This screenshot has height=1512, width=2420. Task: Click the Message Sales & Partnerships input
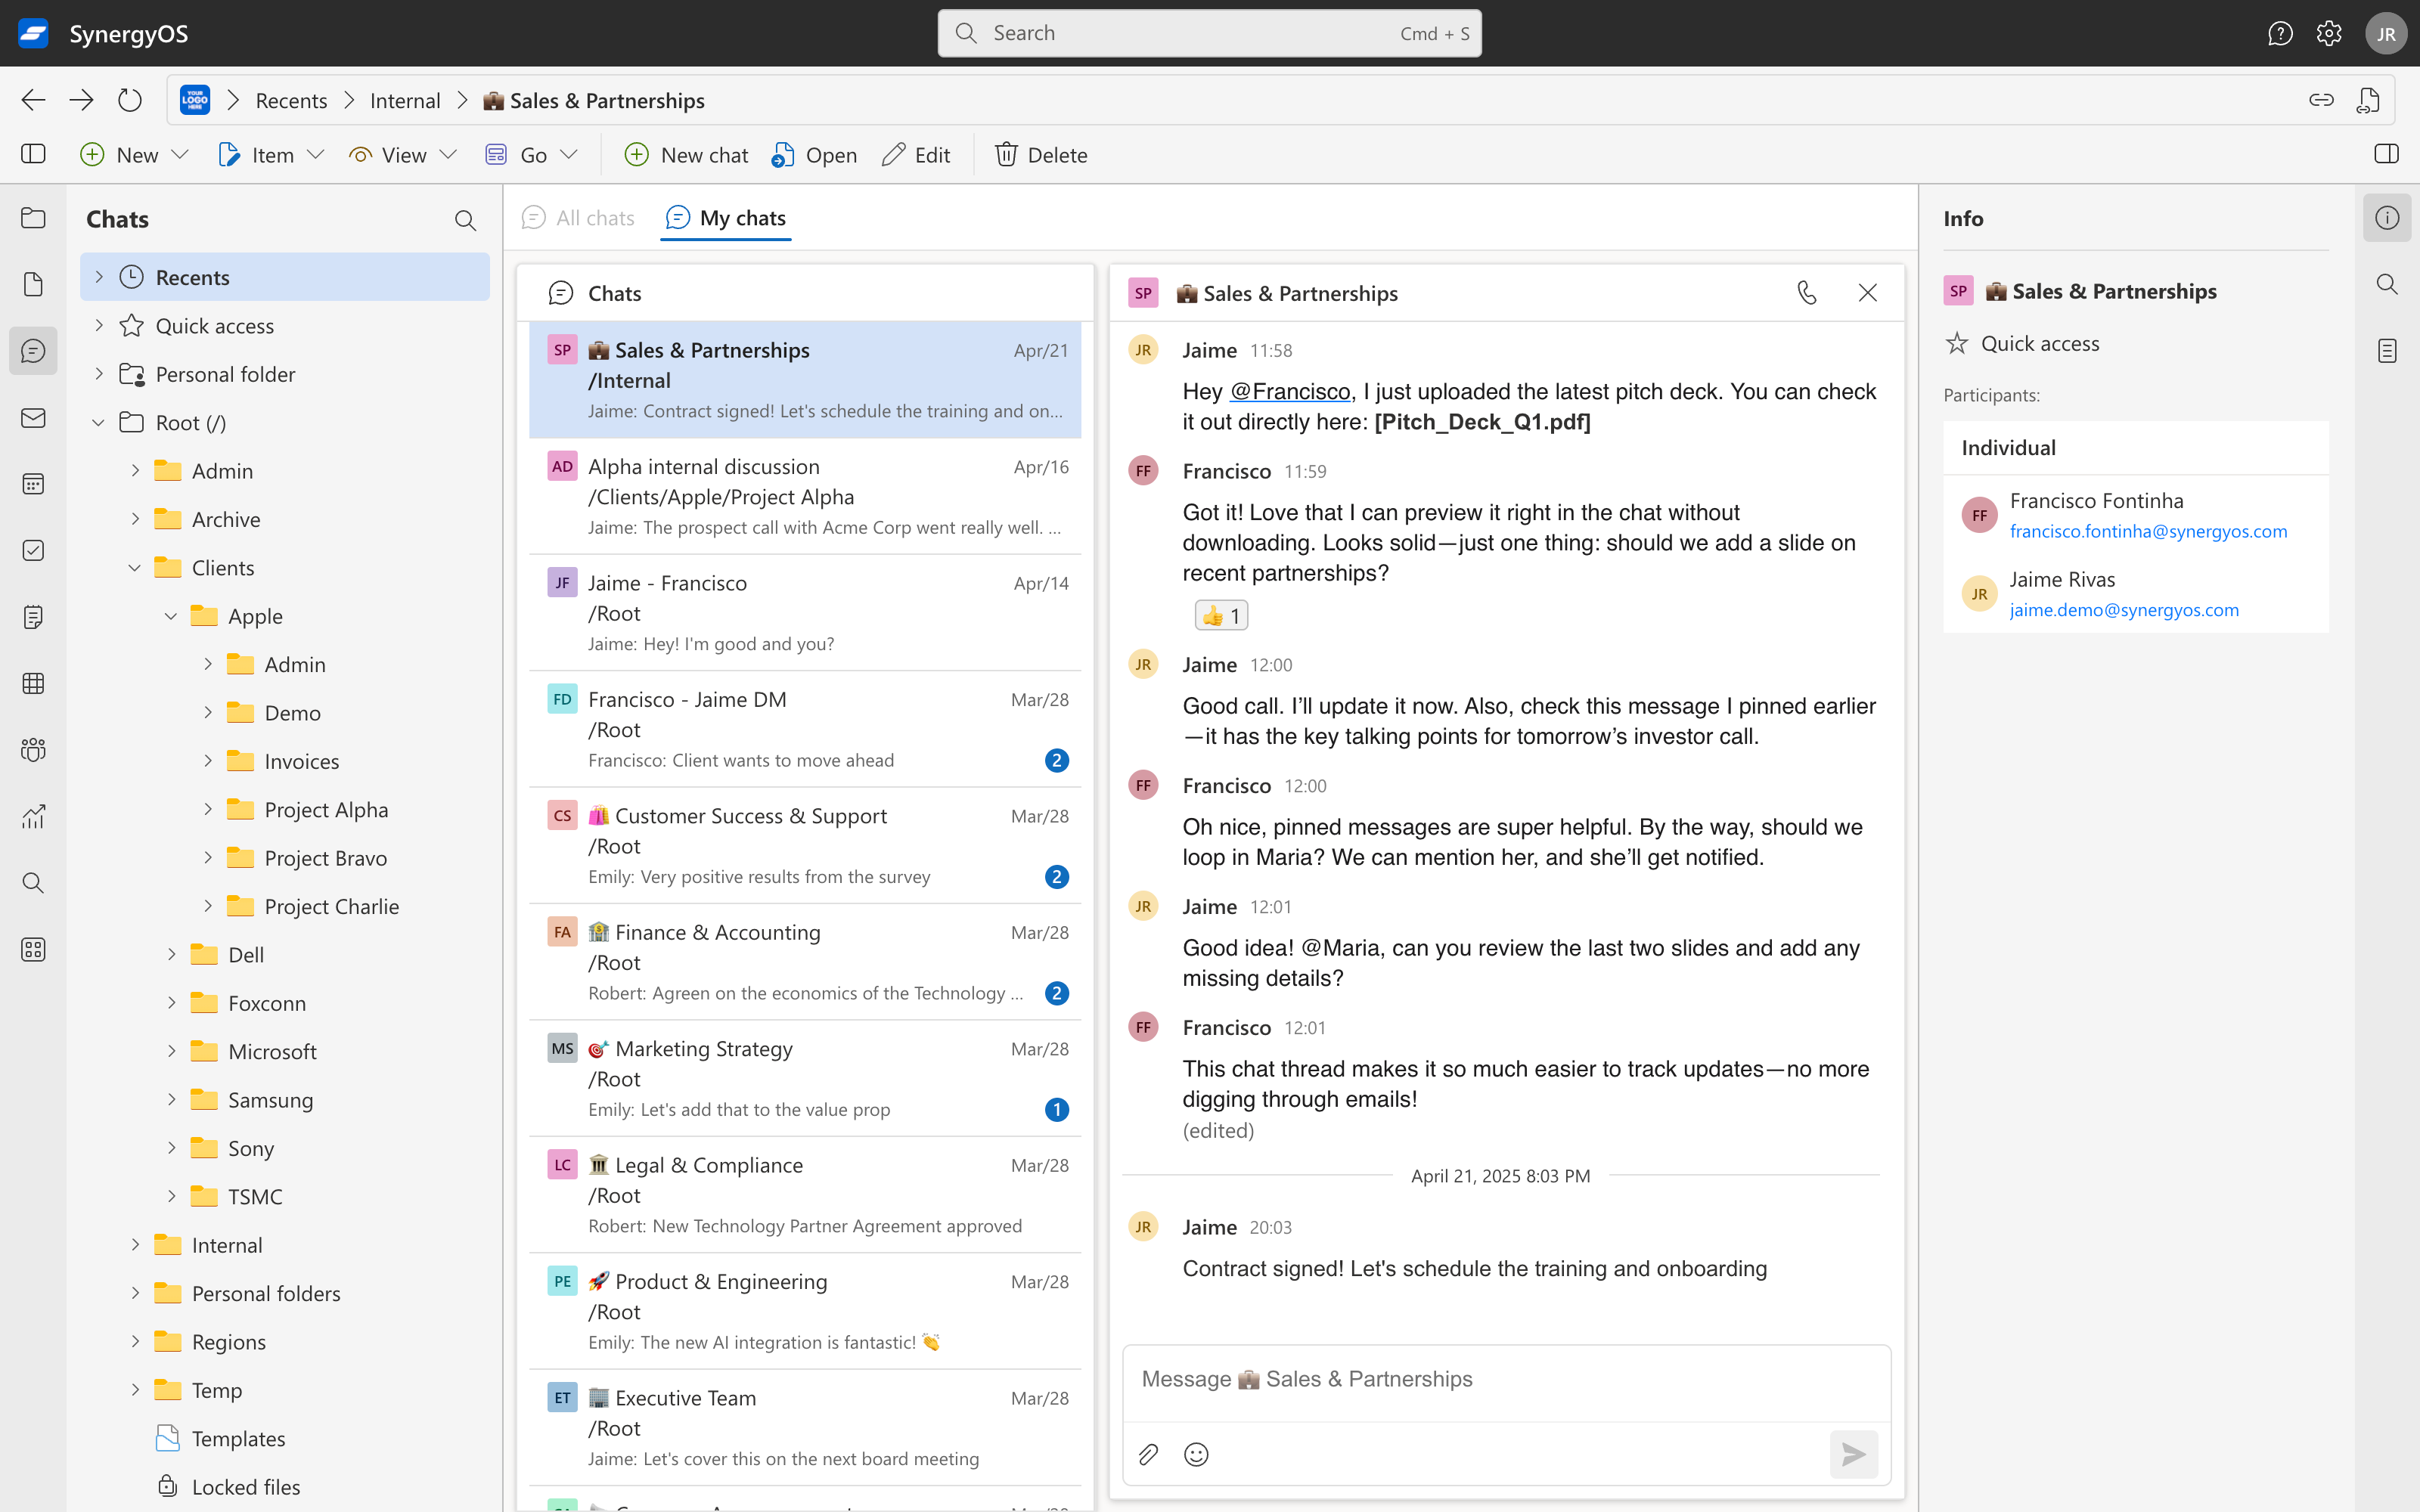(1506, 1379)
